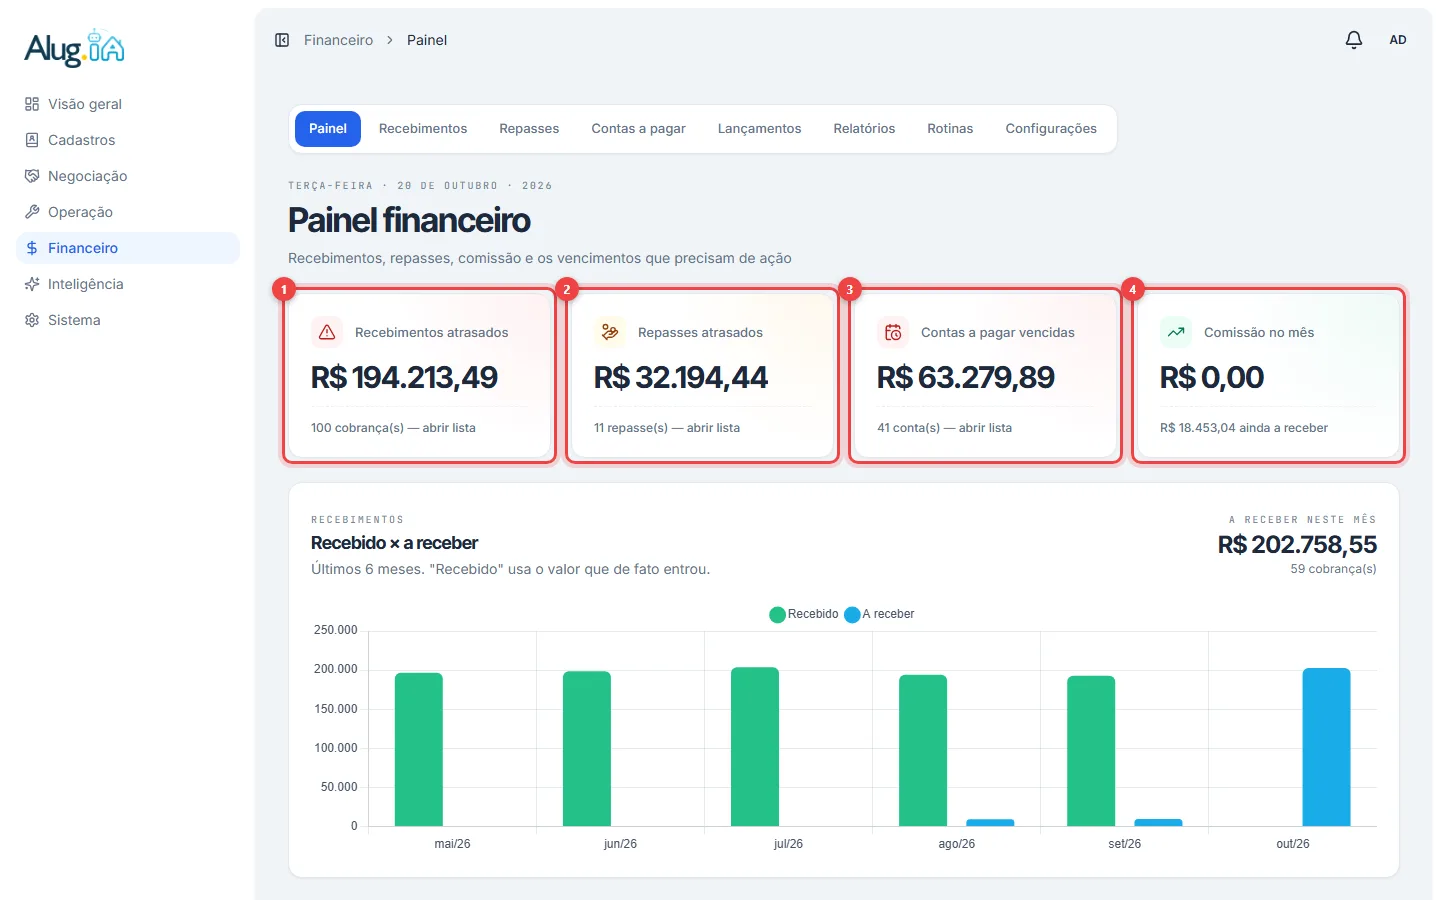Screen dimensions: 1440x900
Task: Toggle the Recebido legend series
Action: point(804,614)
